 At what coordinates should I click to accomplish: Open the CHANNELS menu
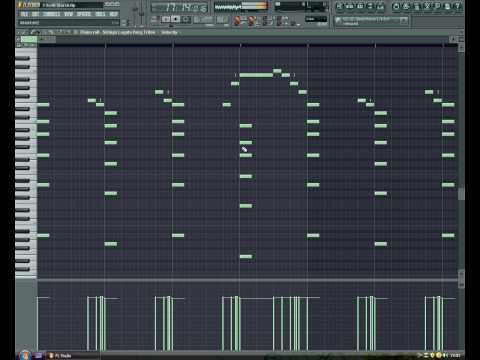pos(51,14)
